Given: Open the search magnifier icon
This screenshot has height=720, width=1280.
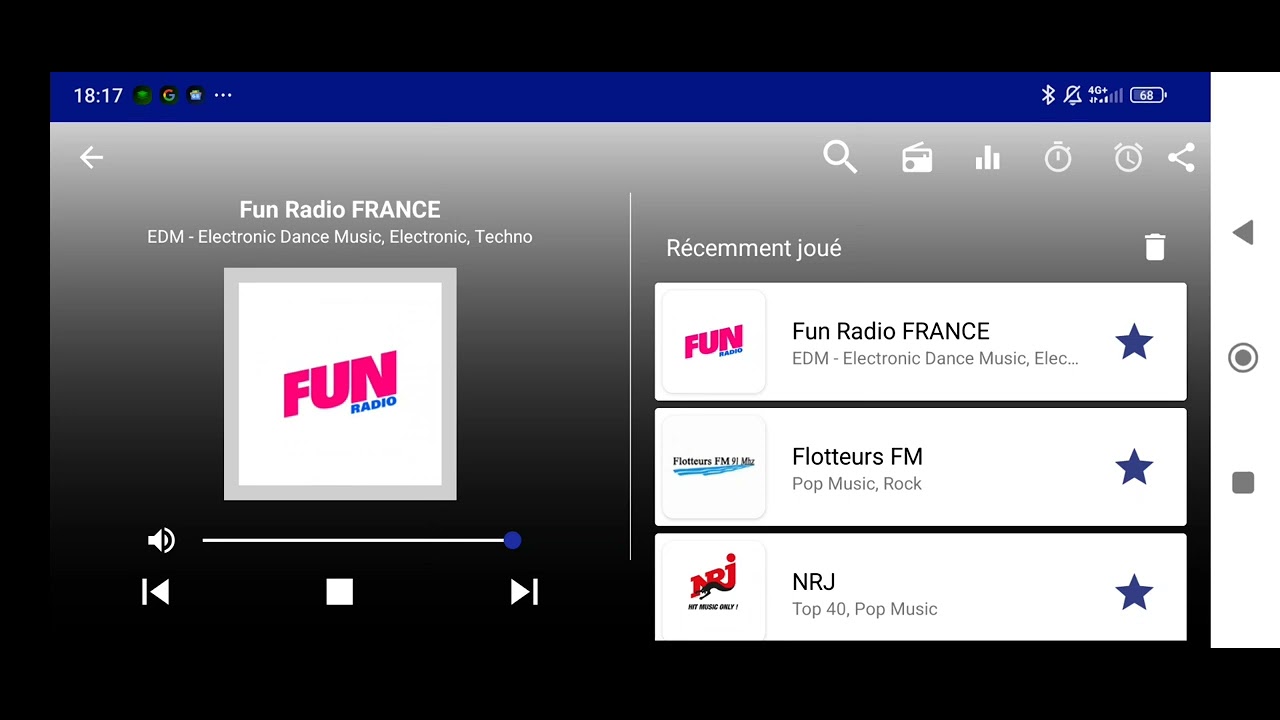Looking at the screenshot, I should tap(840, 157).
